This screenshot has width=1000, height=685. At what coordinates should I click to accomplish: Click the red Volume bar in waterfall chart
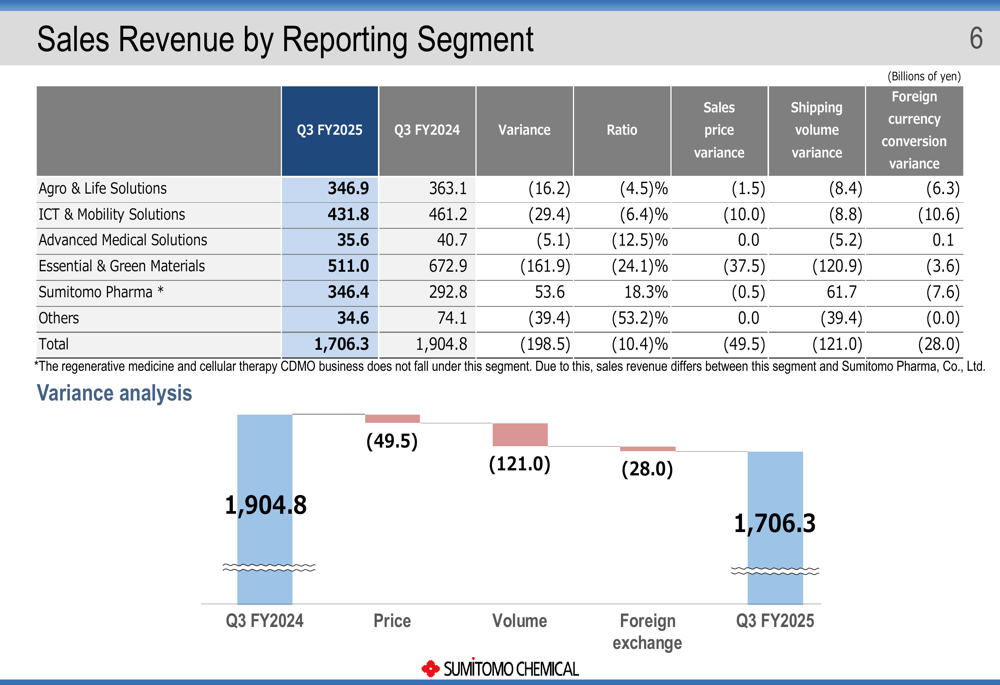520,435
